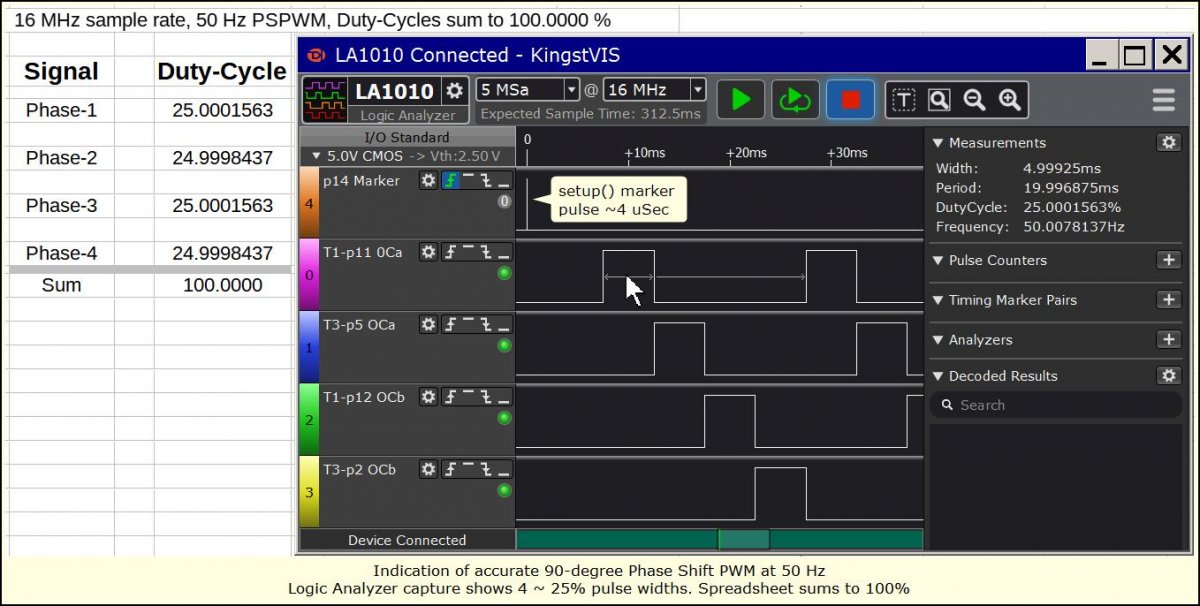Toggle falling edge trigger on T3-p5 OCa
1200x606 pixels.
coord(485,325)
